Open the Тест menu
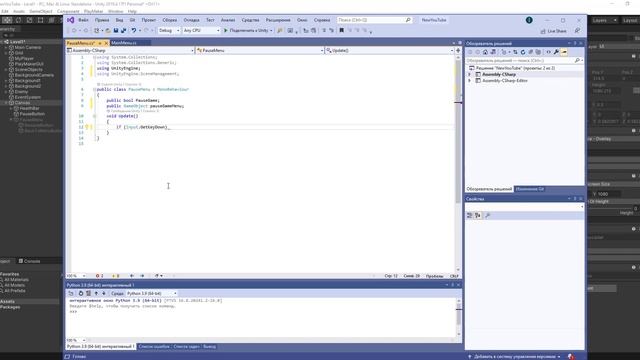The image size is (640, 360). coord(210,20)
